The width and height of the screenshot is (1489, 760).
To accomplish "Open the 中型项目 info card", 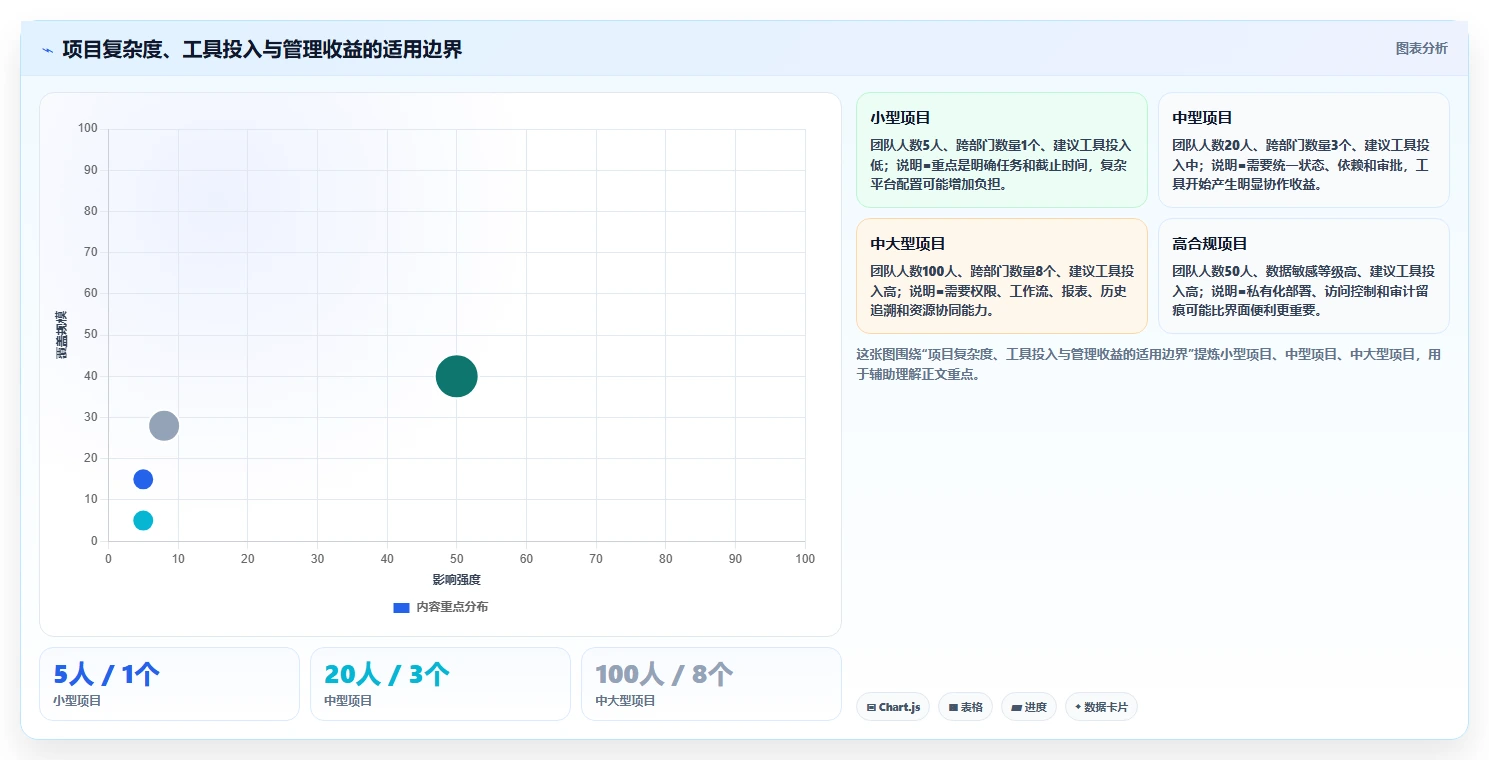I will (1303, 150).
